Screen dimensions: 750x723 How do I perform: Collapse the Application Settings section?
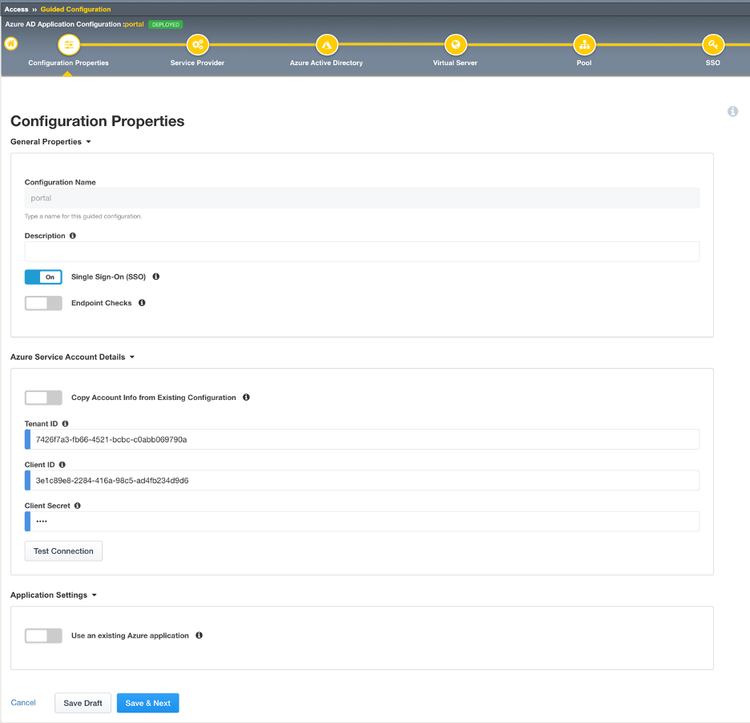coord(54,595)
